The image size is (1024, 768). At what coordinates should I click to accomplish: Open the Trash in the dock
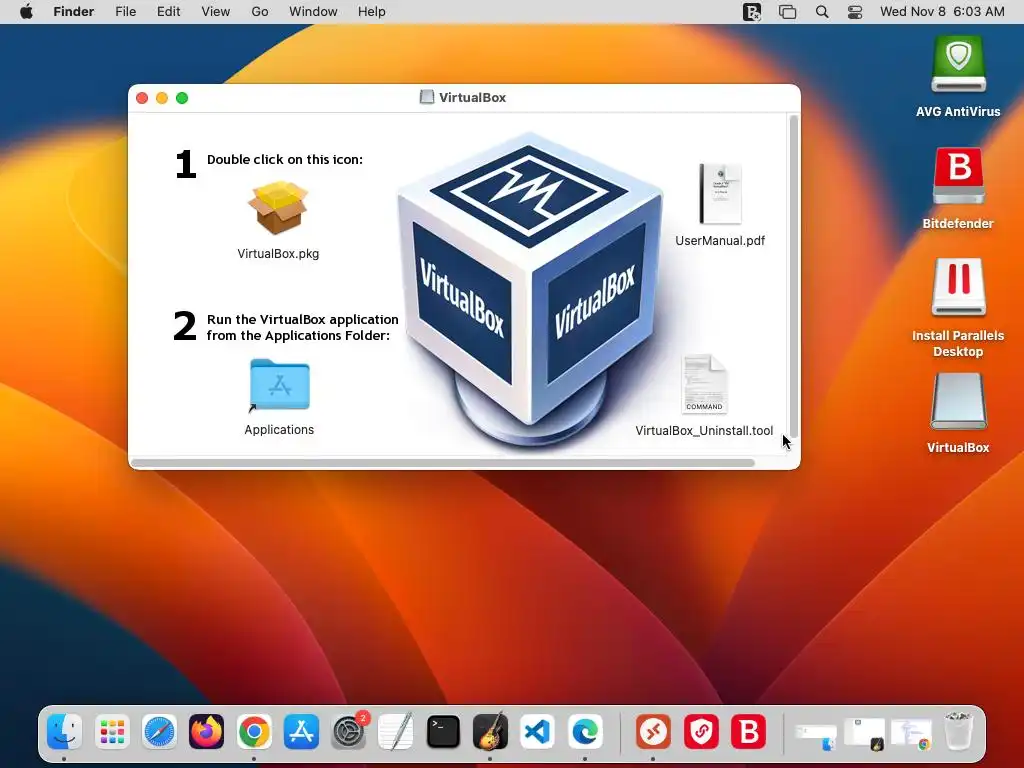pos(959,731)
